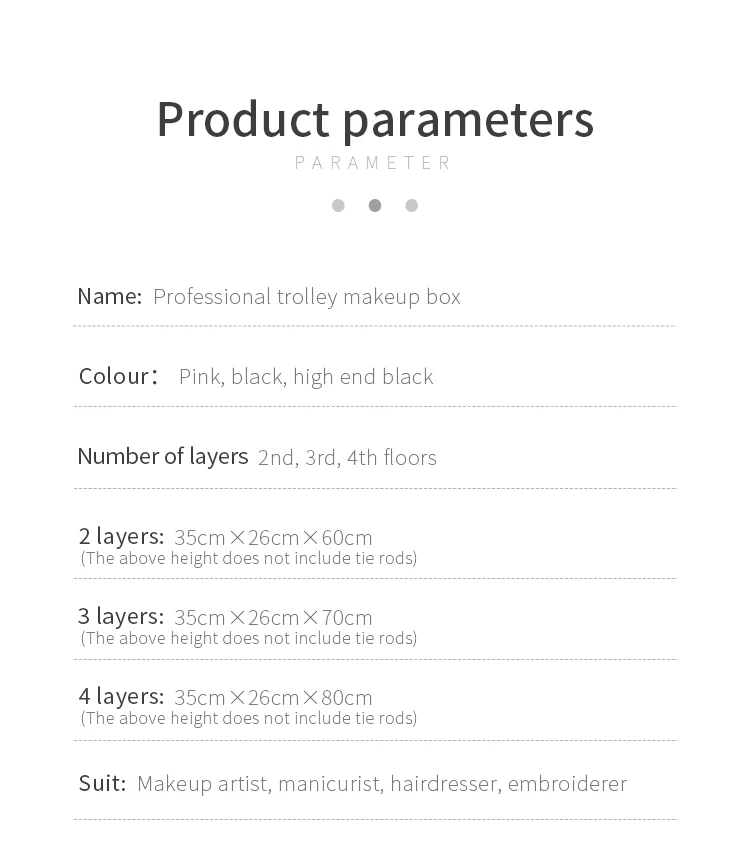Select "Professional trolley makeup box" text
This screenshot has height=868, width=750.
tap(306, 297)
